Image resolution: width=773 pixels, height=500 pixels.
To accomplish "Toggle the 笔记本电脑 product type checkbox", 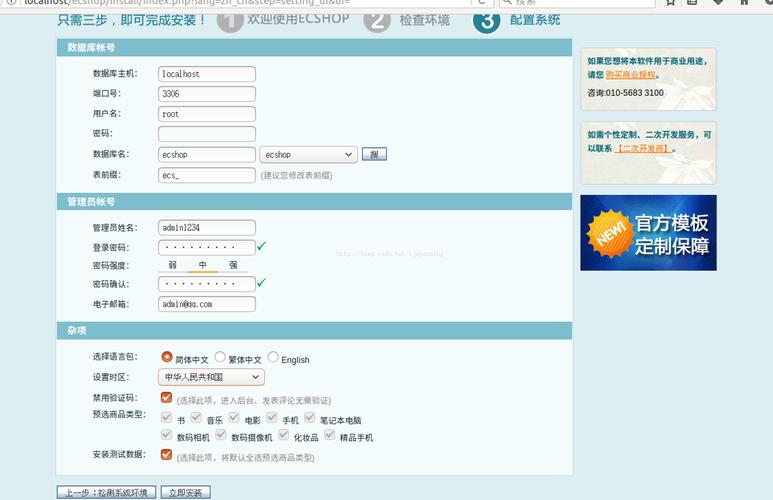I will tap(310, 418).
